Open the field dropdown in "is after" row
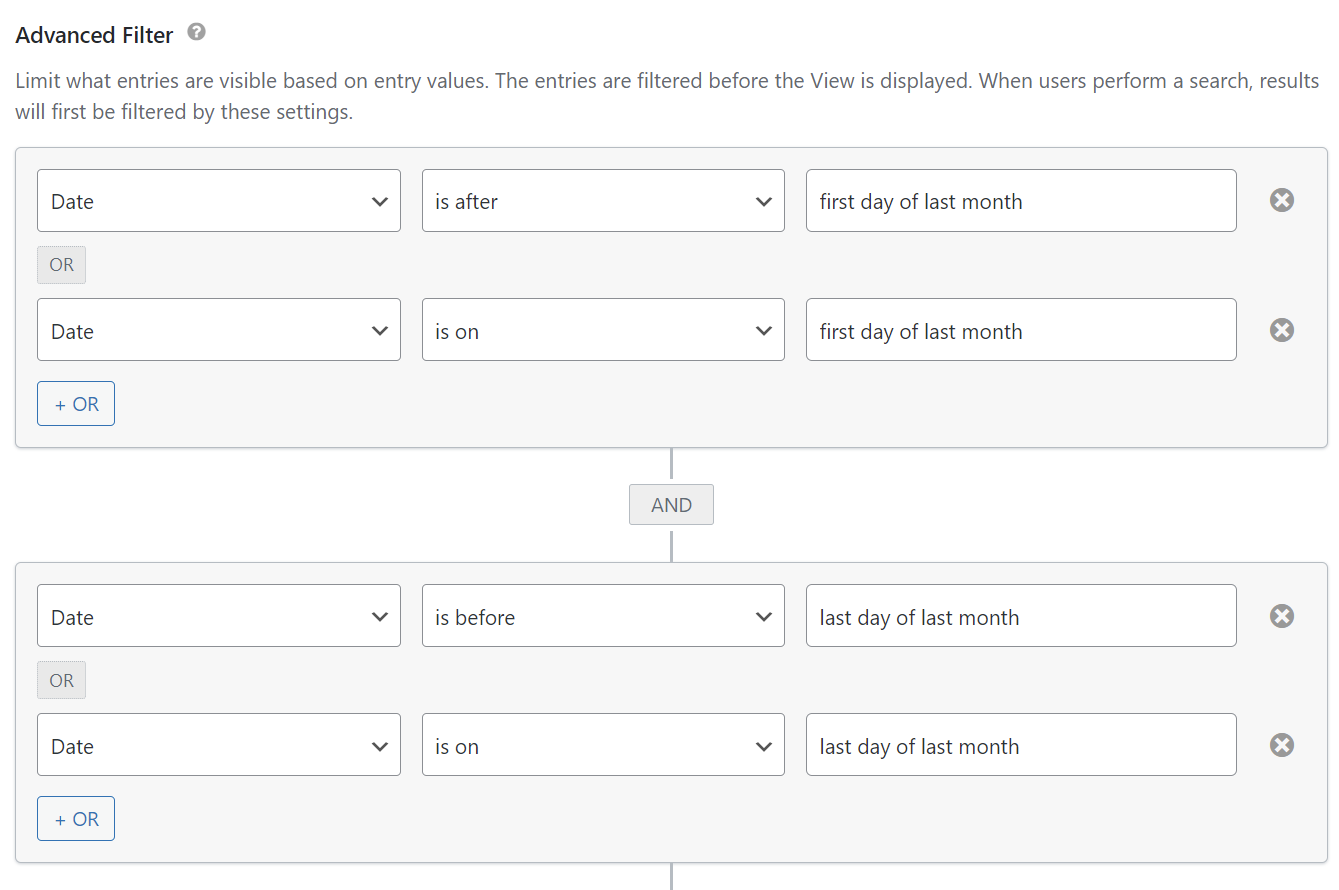This screenshot has width=1339, height=890. point(218,201)
